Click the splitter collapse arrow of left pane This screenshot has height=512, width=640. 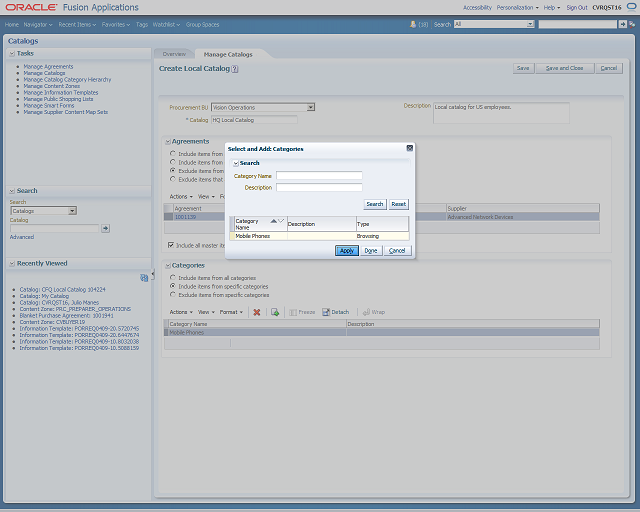point(153,275)
